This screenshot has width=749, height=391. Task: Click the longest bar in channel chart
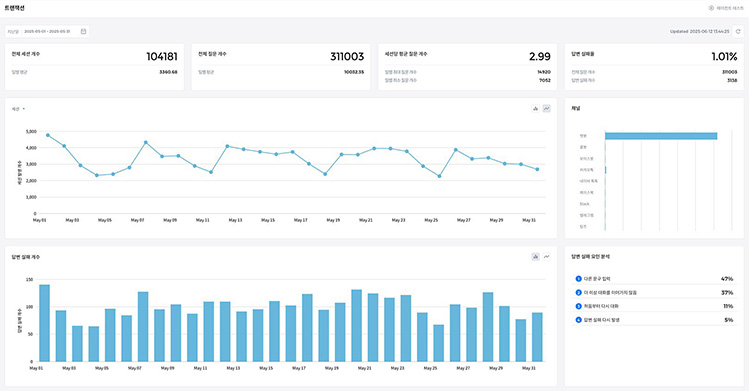(661, 136)
